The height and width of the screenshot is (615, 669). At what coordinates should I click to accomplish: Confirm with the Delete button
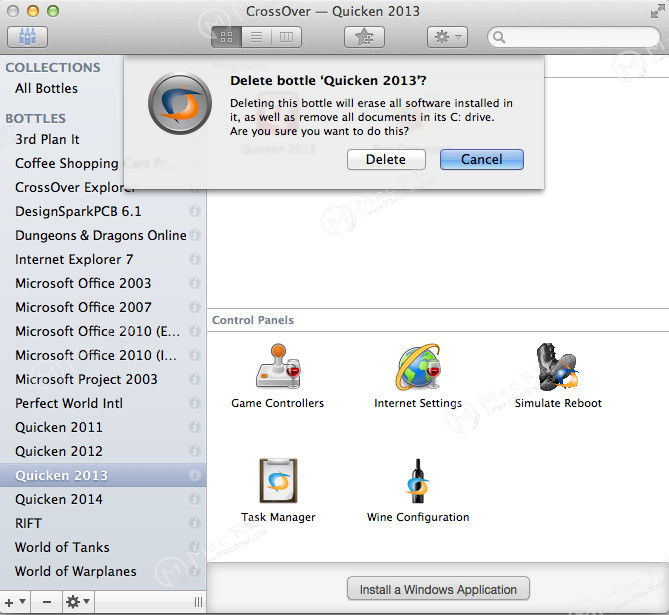(x=386, y=160)
